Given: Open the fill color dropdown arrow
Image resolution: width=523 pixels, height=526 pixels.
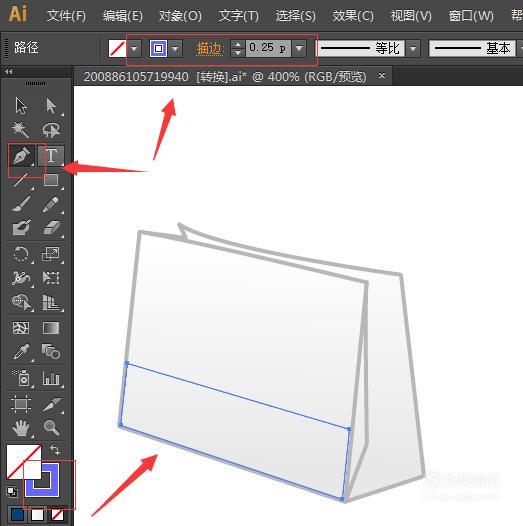Looking at the screenshot, I should coord(134,49).
